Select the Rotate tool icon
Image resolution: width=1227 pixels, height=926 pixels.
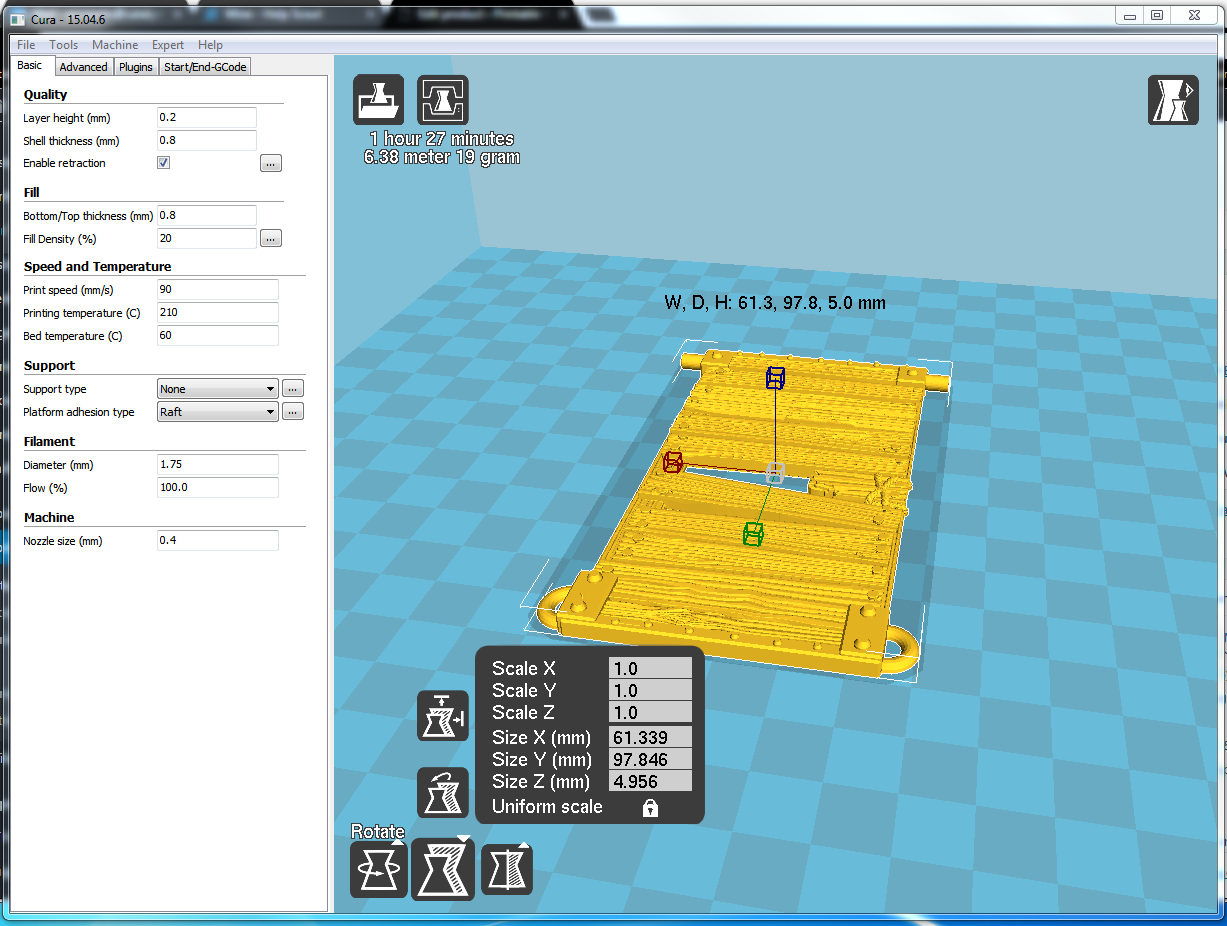378,869
